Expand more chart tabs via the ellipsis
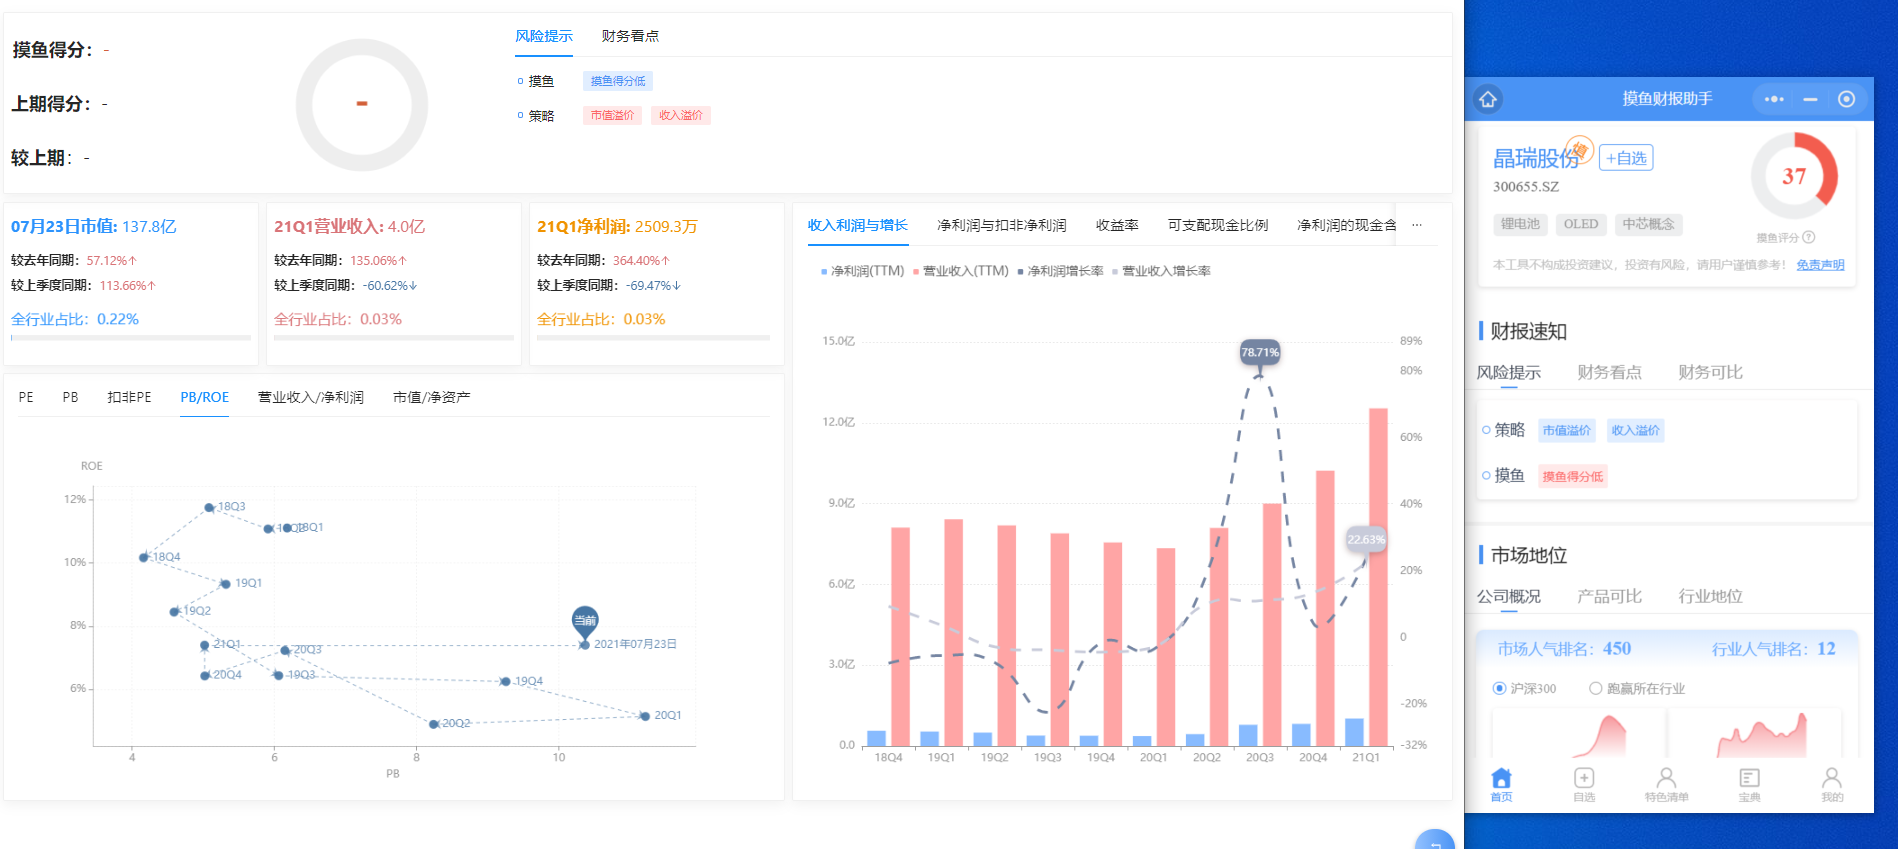The image size is (1898, 849). click(1416, 225)
